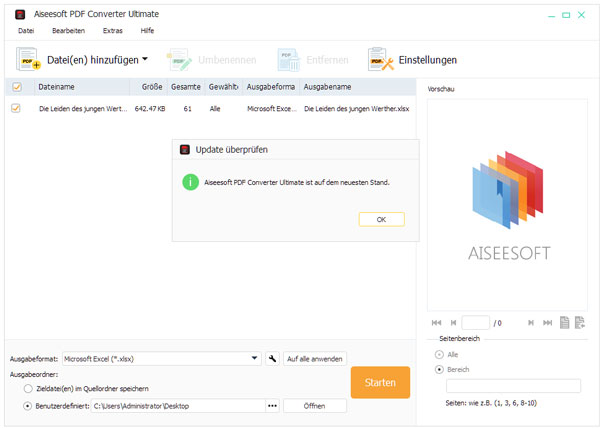
Task: Click the Öffnen button
Action: click(x=315, y=406)
